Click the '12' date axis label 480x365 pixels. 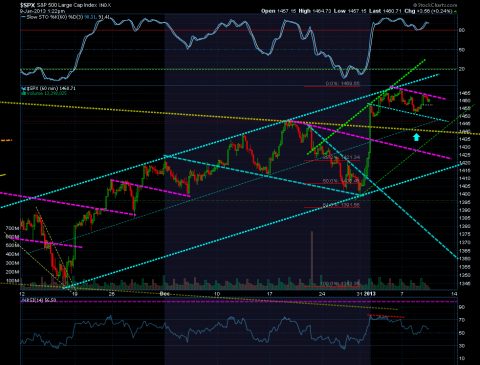pyautogui.click(x=22, y=294)
